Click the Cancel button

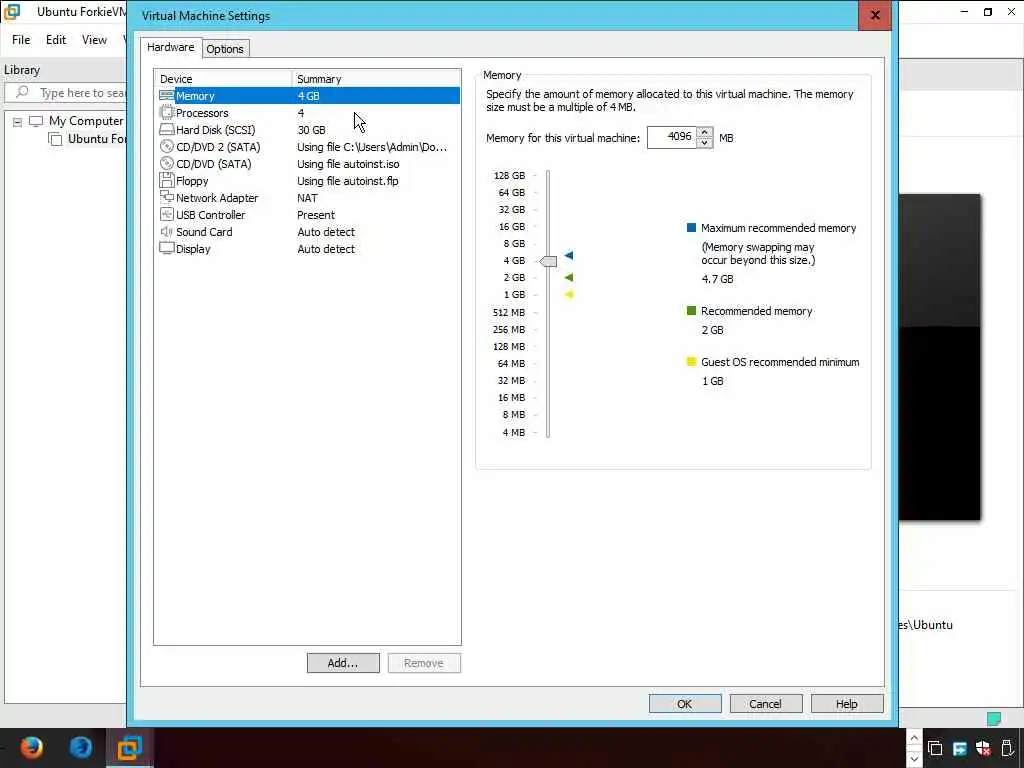(765, 704)
